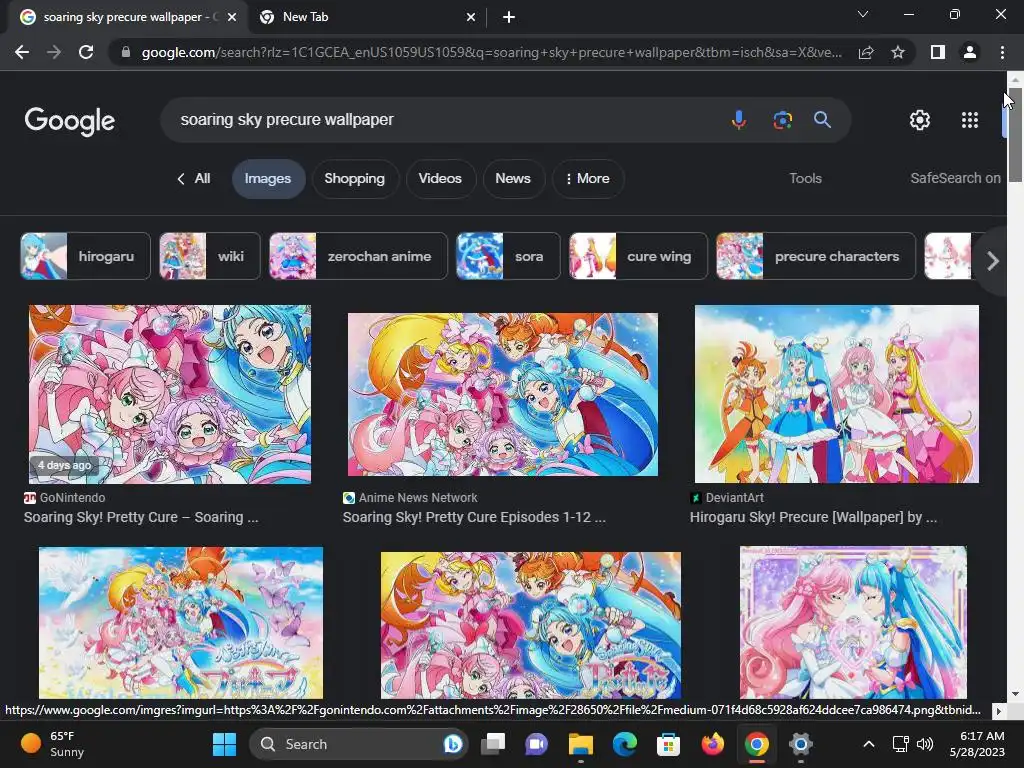Filter by precure characters chip

pos(816,256)
